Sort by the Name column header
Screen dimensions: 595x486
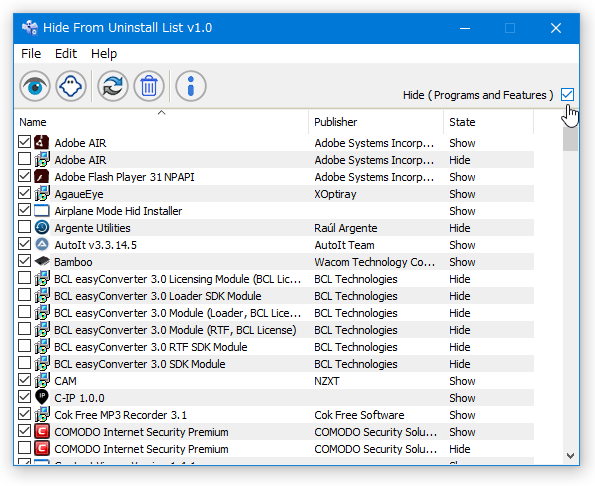click(x=162, y=122)
